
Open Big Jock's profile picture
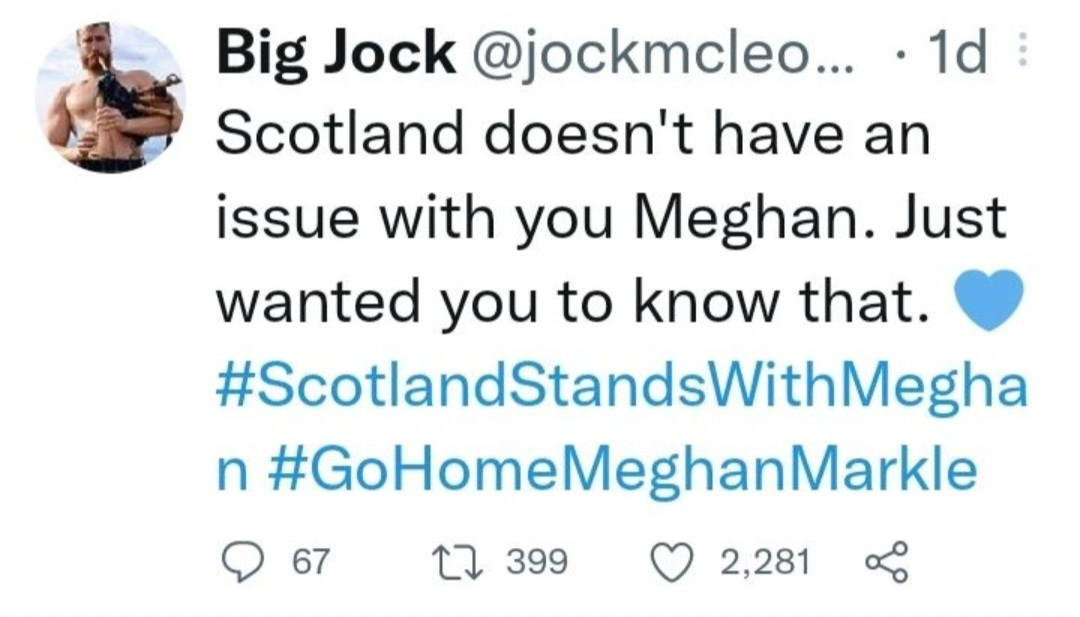pyautogui.click(x=110, y=97)
